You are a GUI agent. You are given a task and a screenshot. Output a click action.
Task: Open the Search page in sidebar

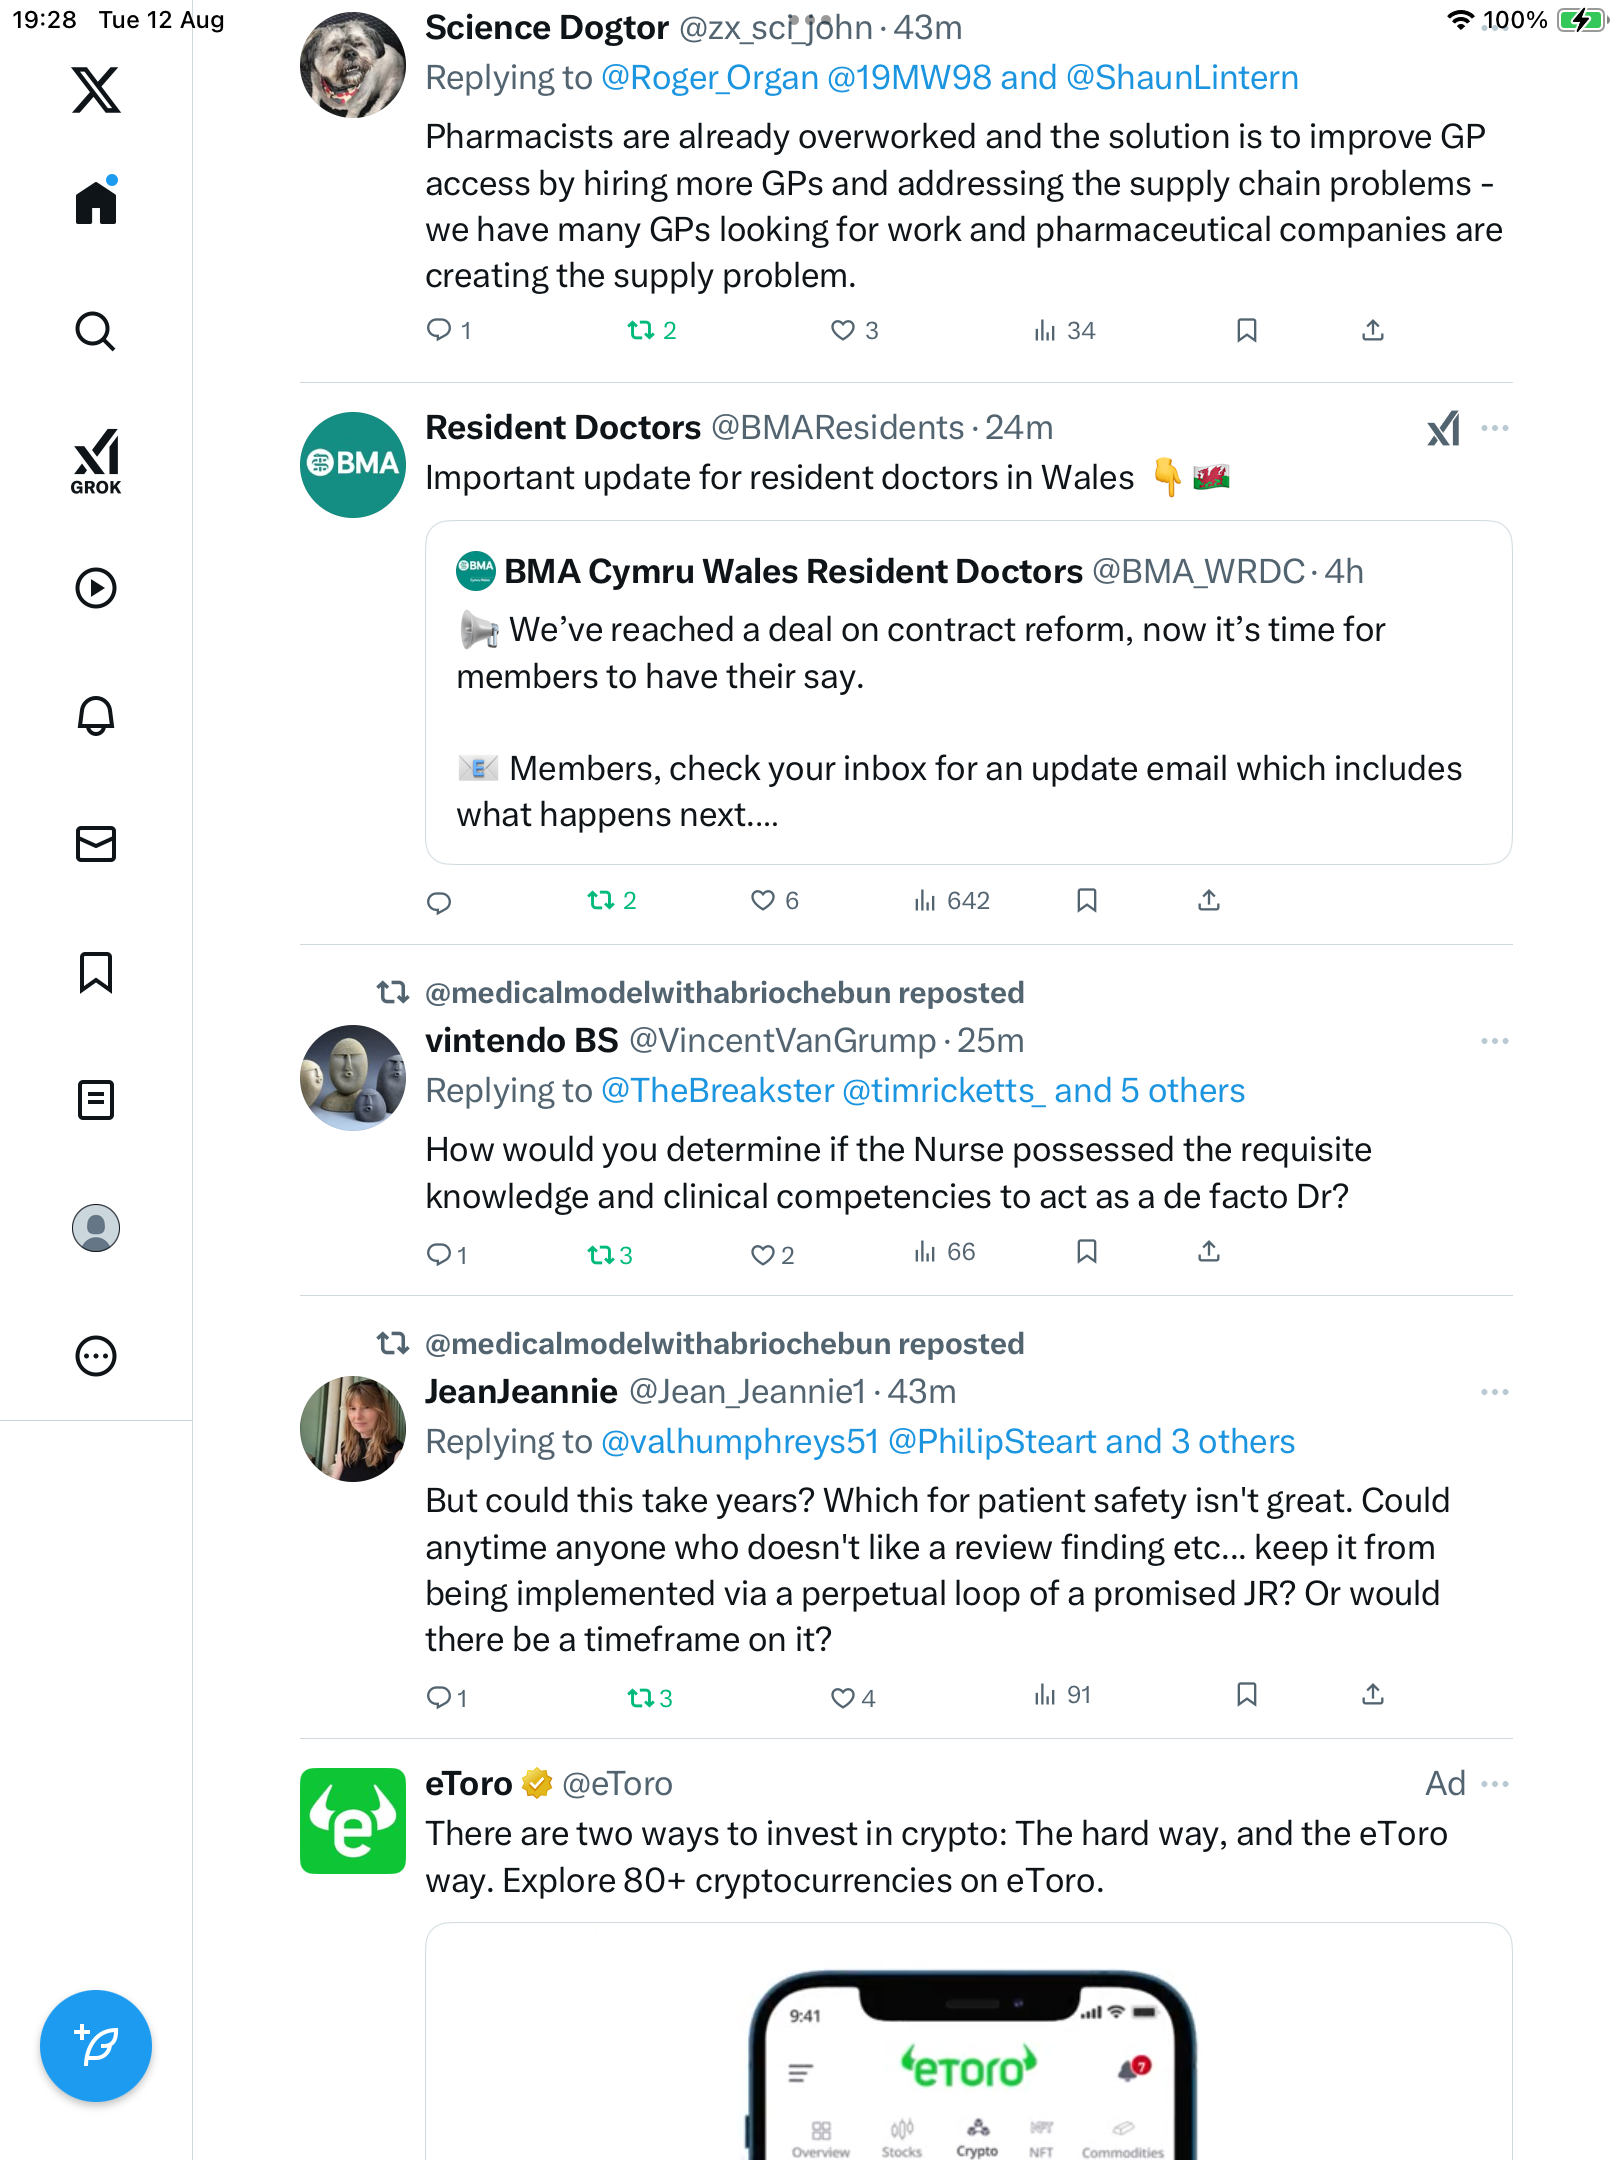point(96,331)
